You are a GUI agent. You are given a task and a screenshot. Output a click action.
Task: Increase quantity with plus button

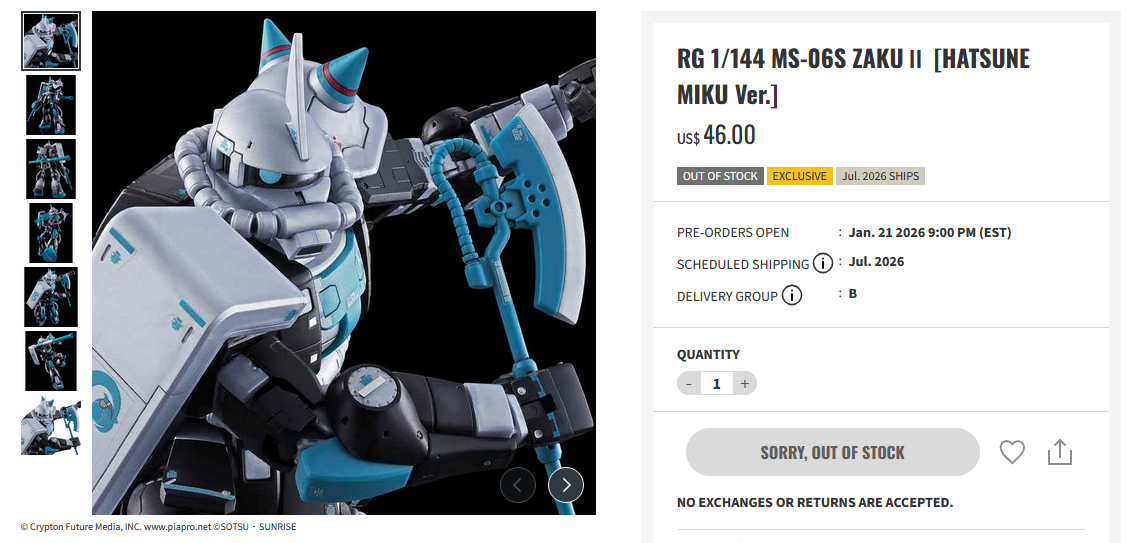point(745,383)
